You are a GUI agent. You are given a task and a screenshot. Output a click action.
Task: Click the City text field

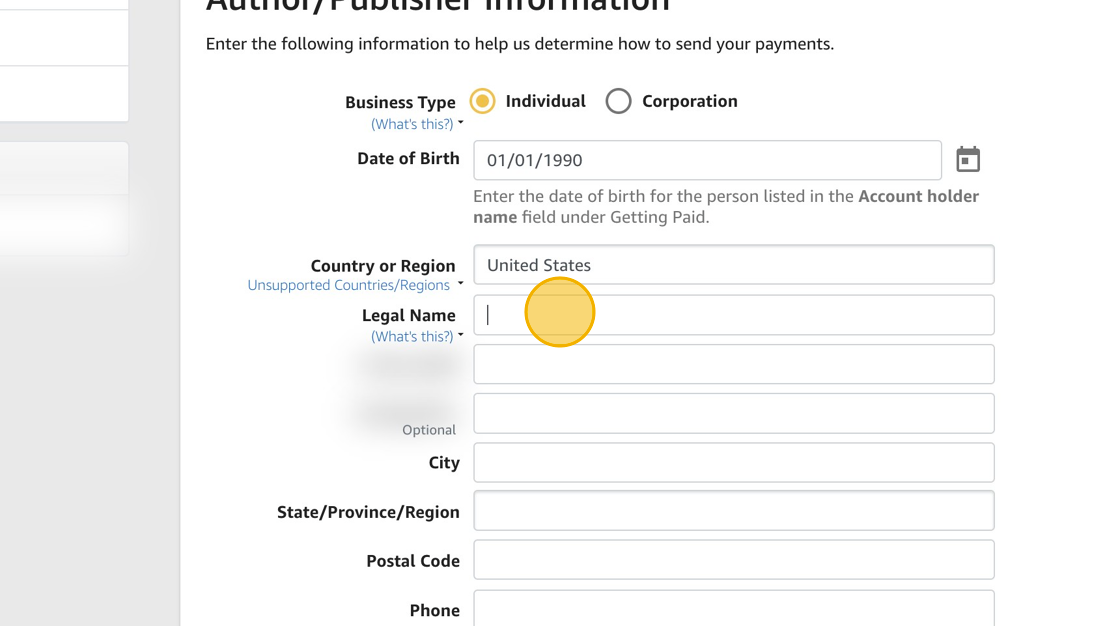tap(733, 462)
